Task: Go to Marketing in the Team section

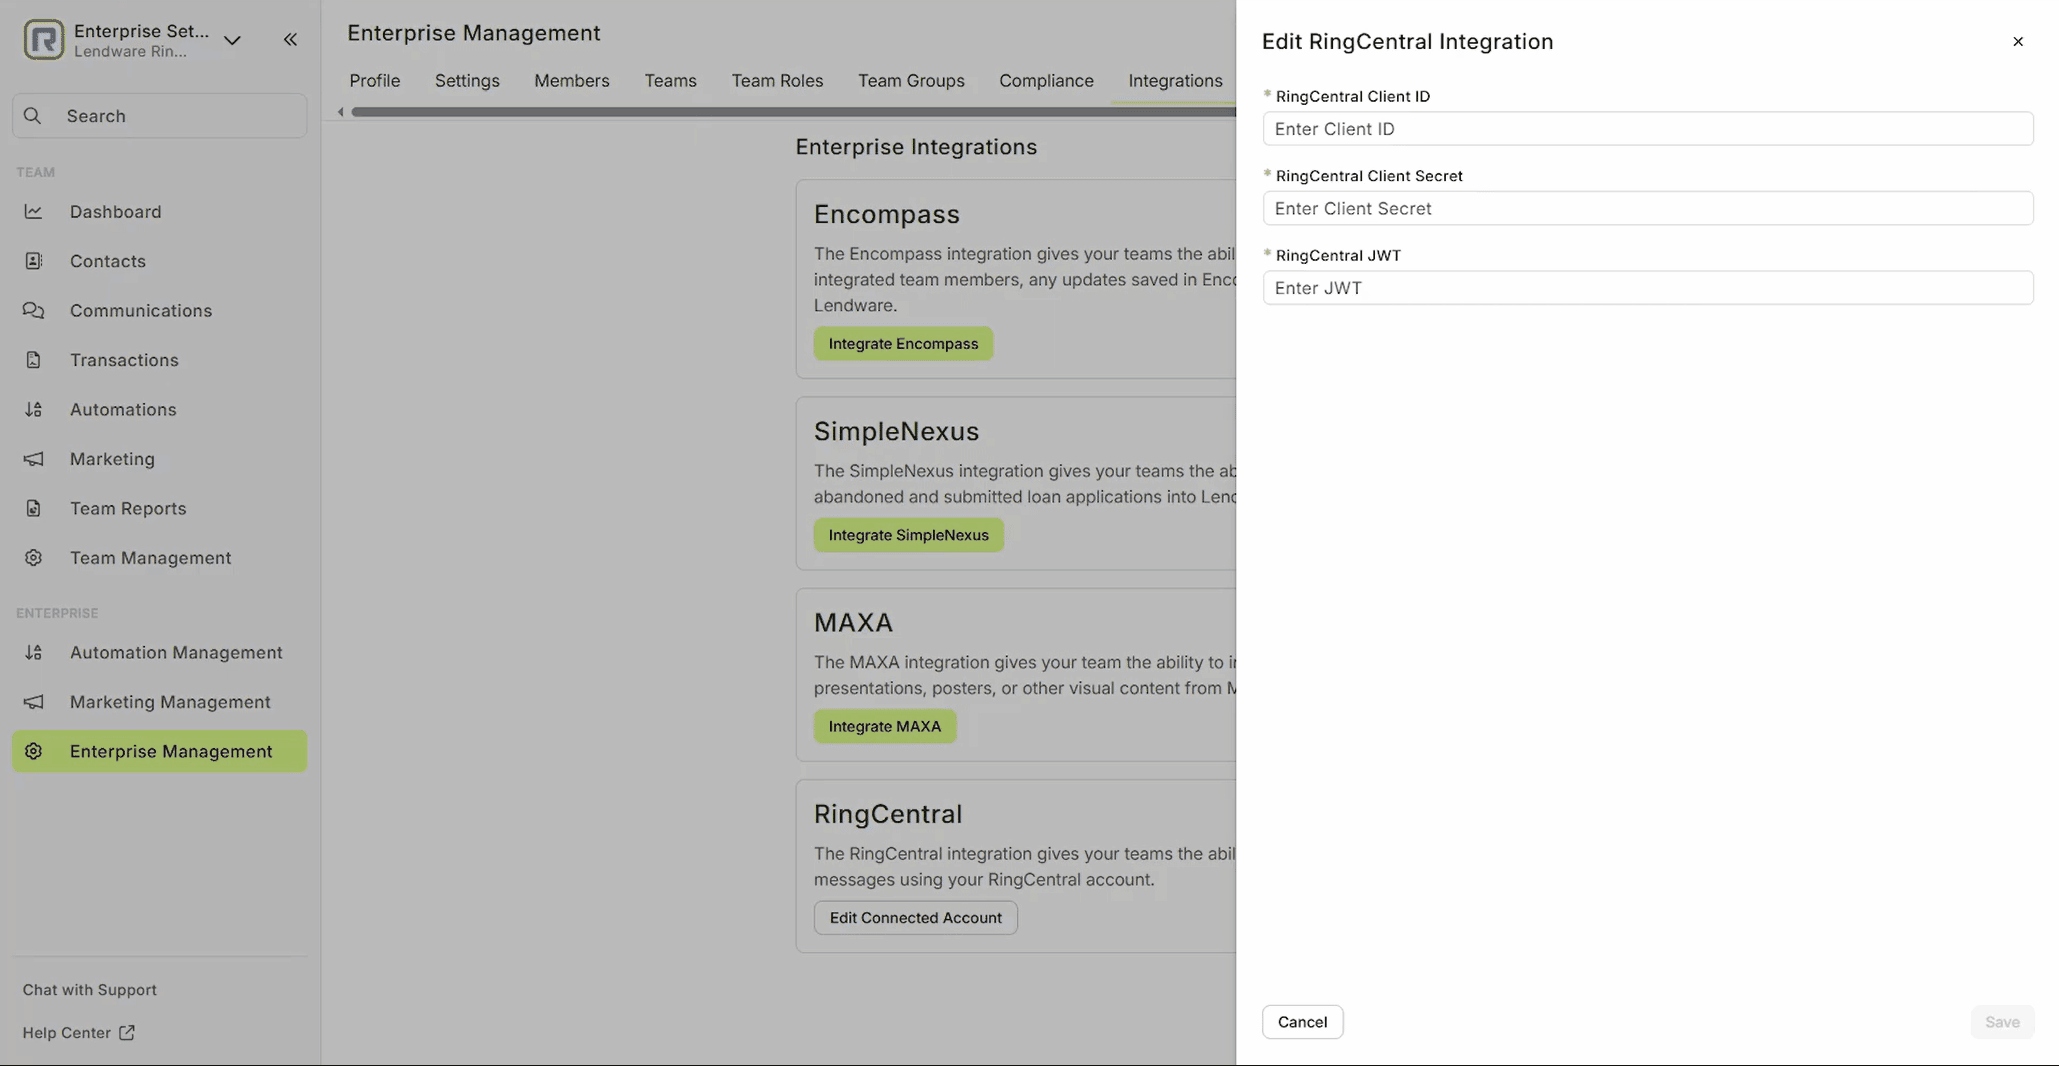Action: pyautogui.click(x=160, y=459)
